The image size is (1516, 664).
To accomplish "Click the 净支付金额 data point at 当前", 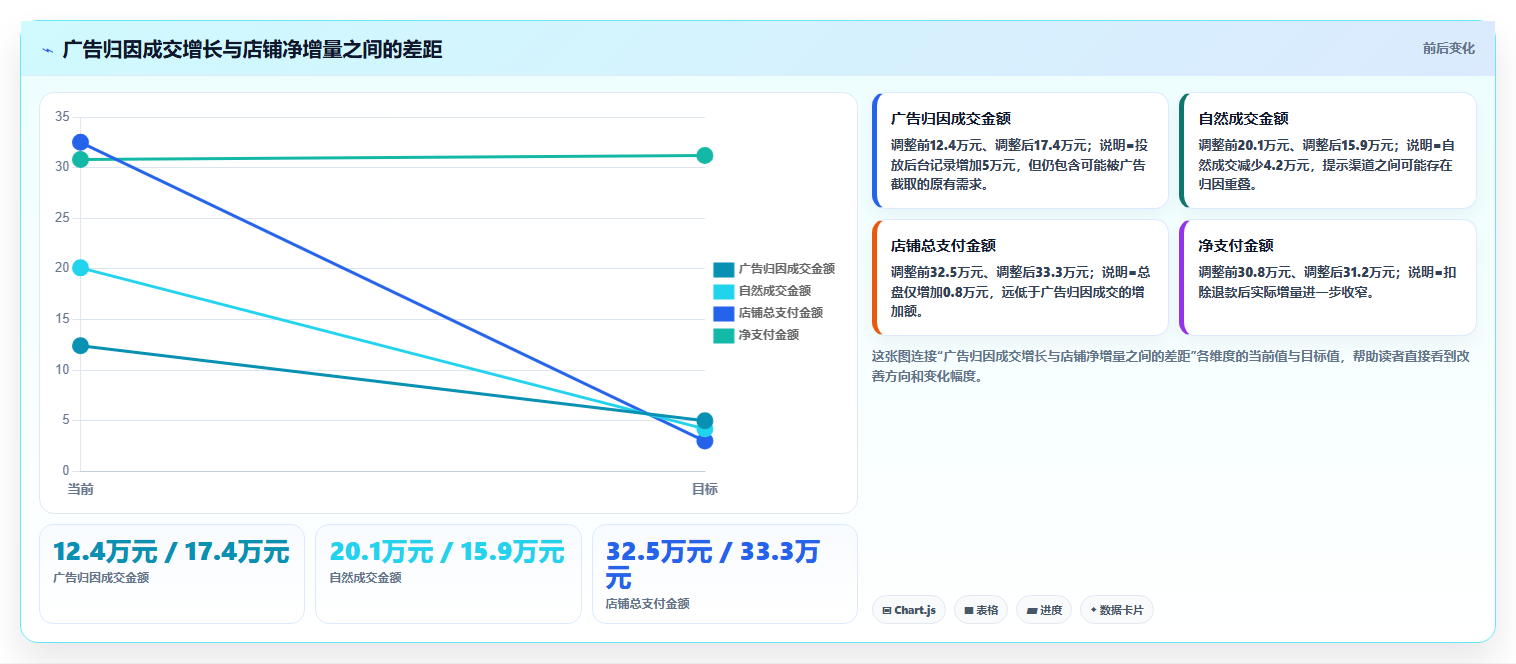I will 80,159.
